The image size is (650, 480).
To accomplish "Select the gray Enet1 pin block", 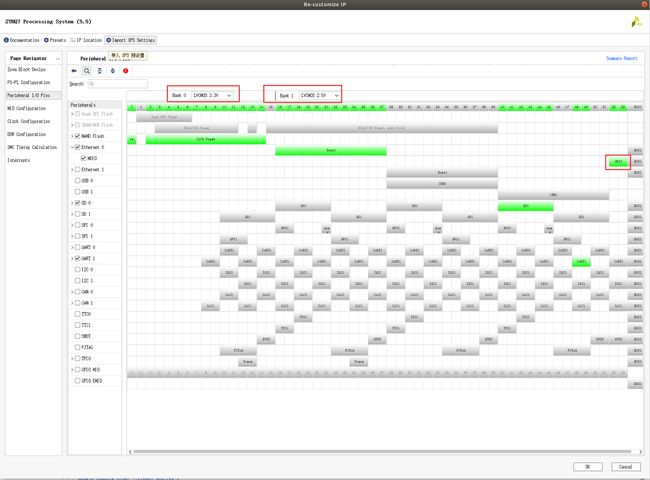I will click(442, 173).
